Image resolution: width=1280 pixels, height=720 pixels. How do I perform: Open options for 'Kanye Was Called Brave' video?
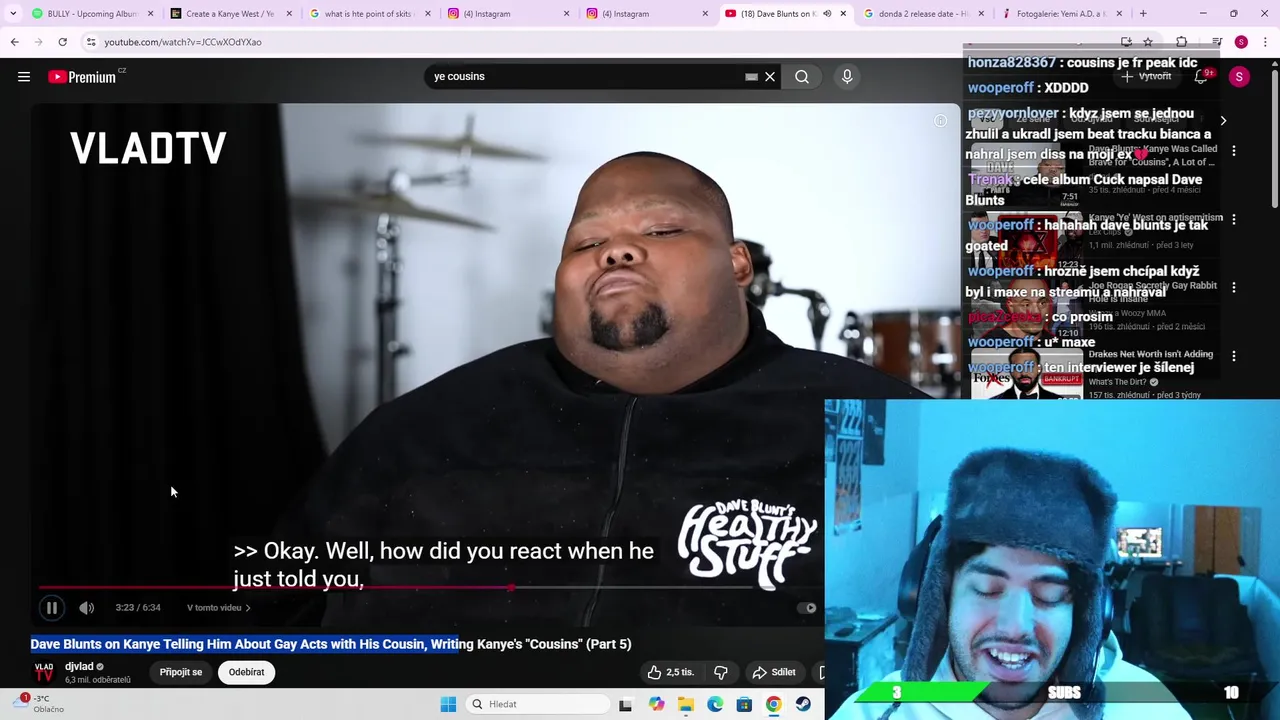pyautogui.click(x=1234, y=151)
